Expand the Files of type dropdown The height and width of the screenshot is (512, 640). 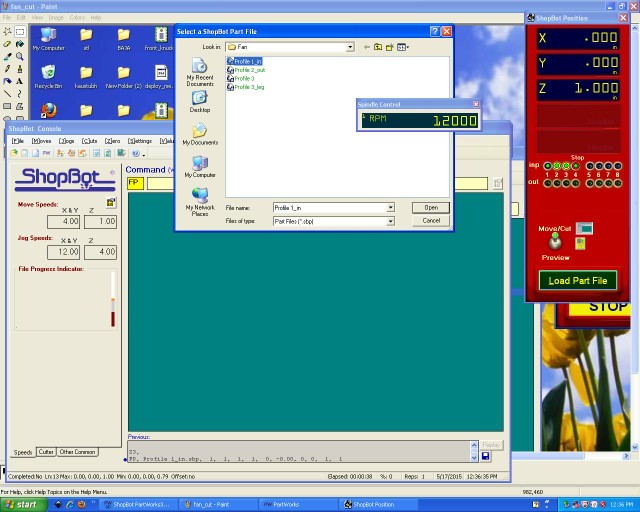(x=391, y=221)
